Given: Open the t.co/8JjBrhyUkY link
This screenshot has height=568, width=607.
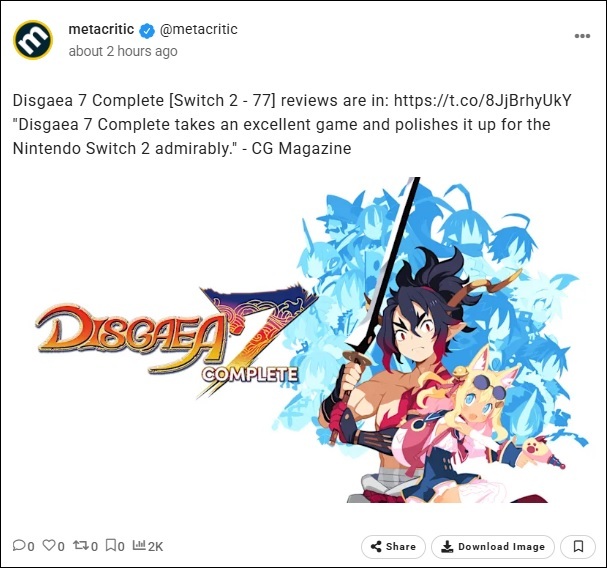Looking at the screenshot, I should tap(482, 100).
